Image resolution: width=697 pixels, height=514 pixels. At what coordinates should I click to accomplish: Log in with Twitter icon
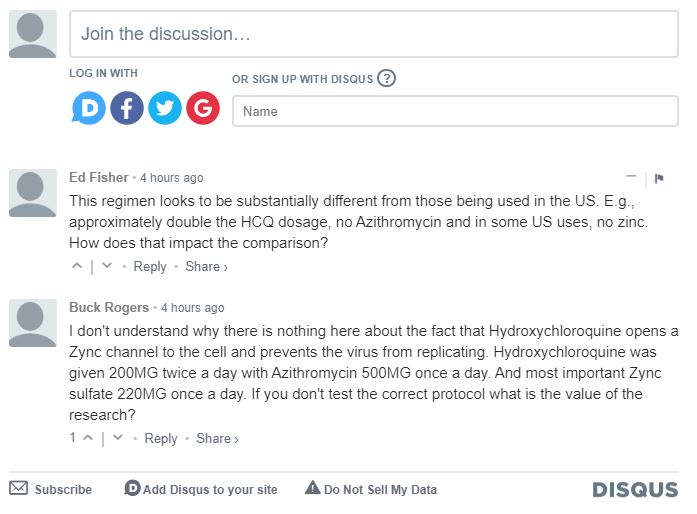click(165, 108)
